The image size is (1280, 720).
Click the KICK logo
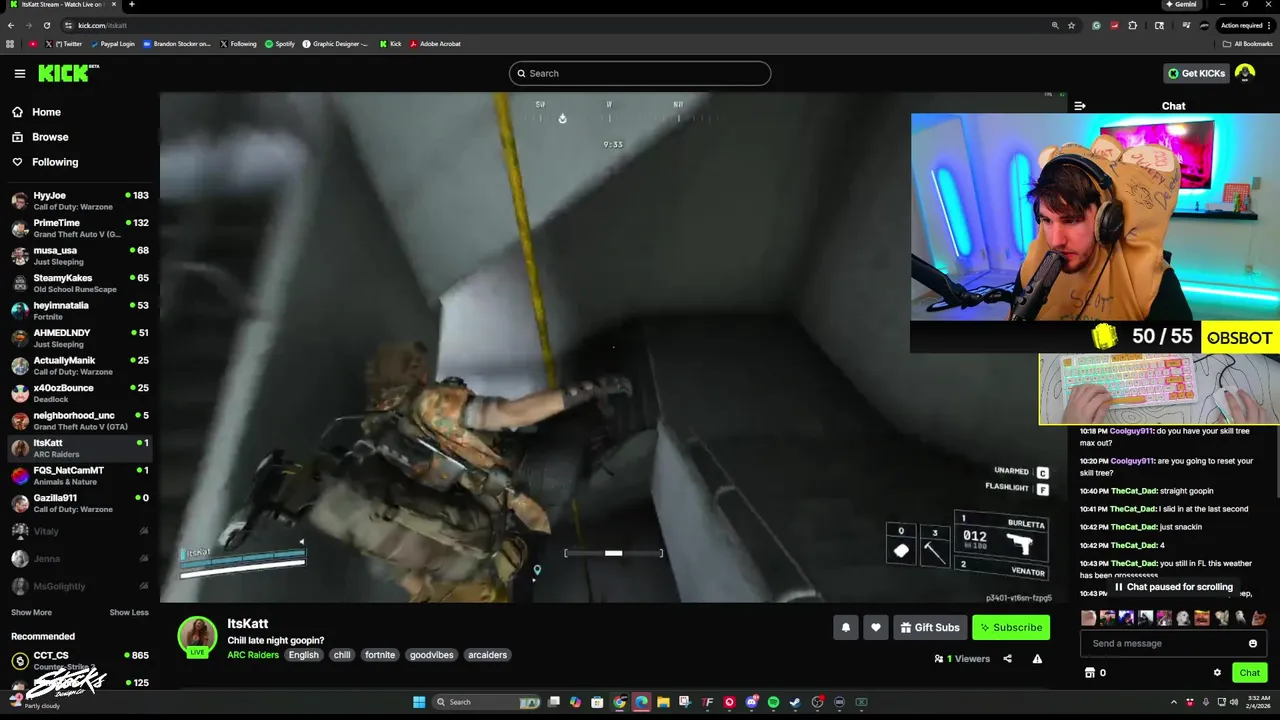click(x=68, y=73)
